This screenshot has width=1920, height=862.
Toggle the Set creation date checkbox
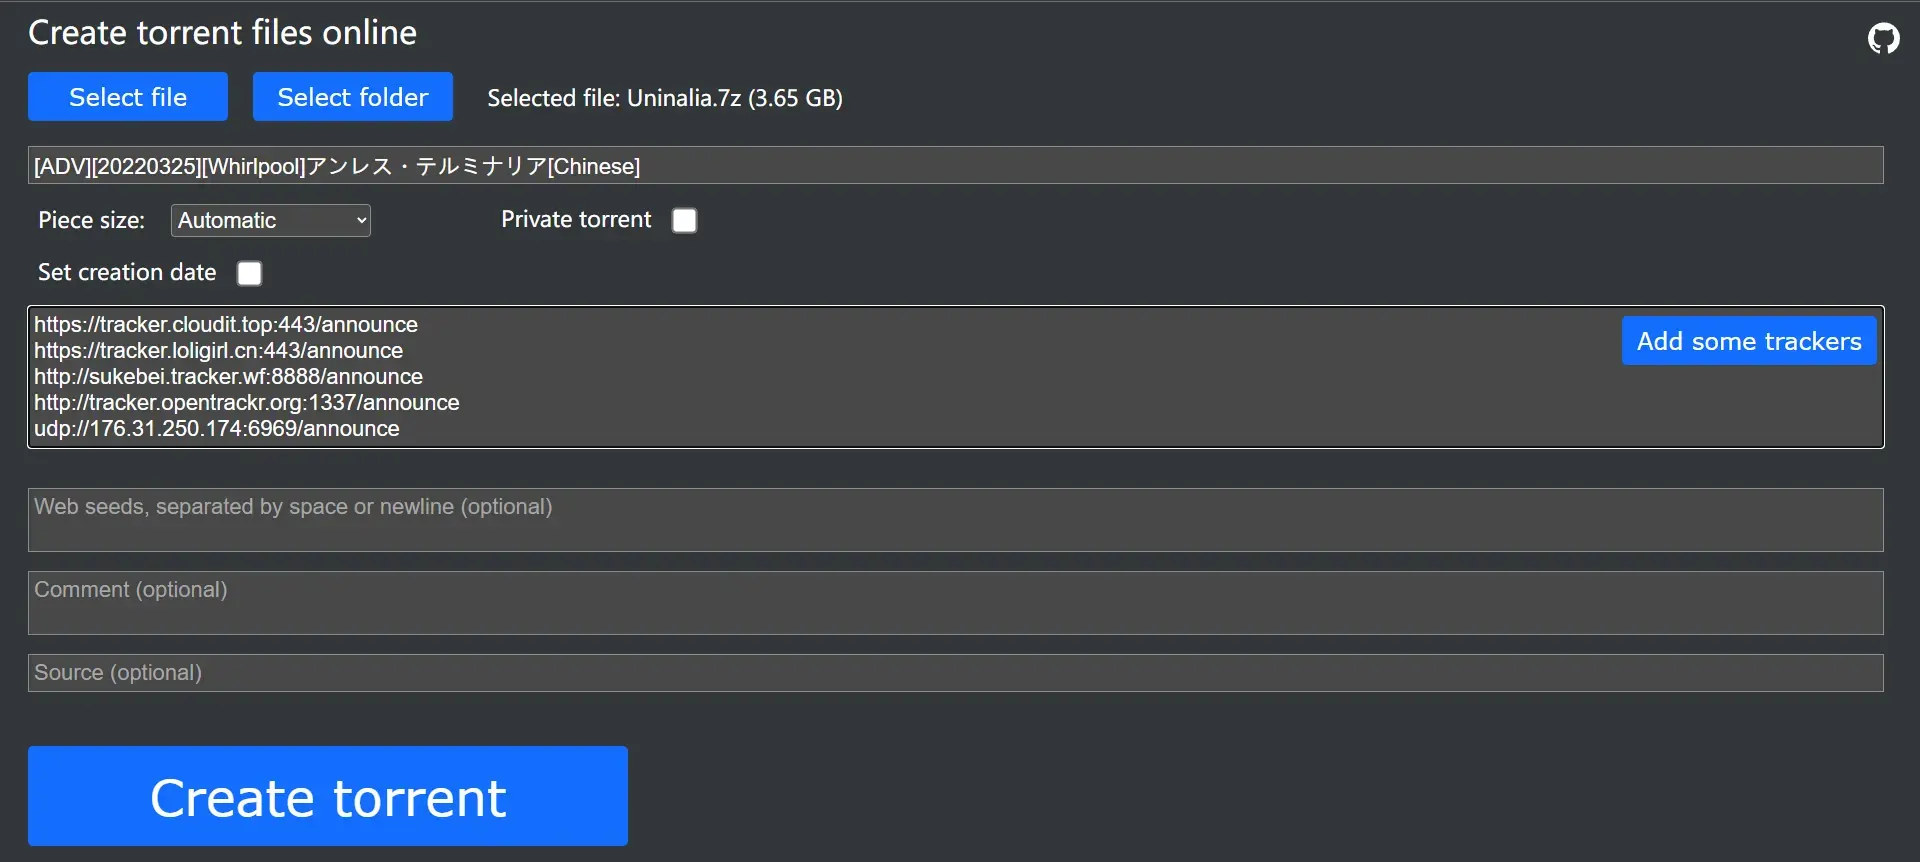pyautogui.click(x=250, y=273)
